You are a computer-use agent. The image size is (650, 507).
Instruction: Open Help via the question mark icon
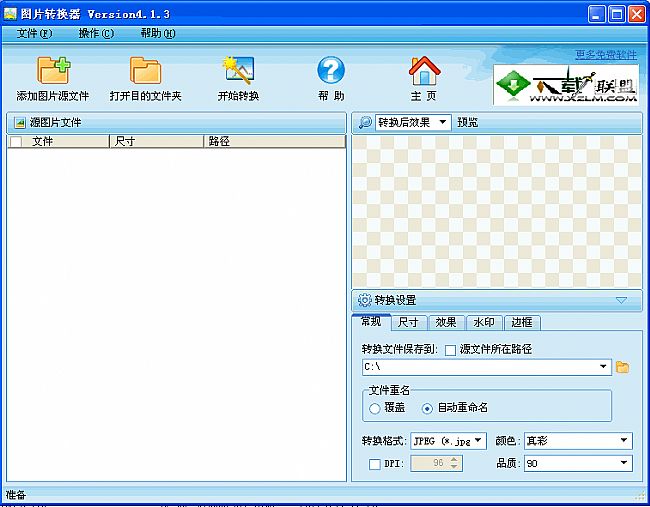tap(331, 70)
